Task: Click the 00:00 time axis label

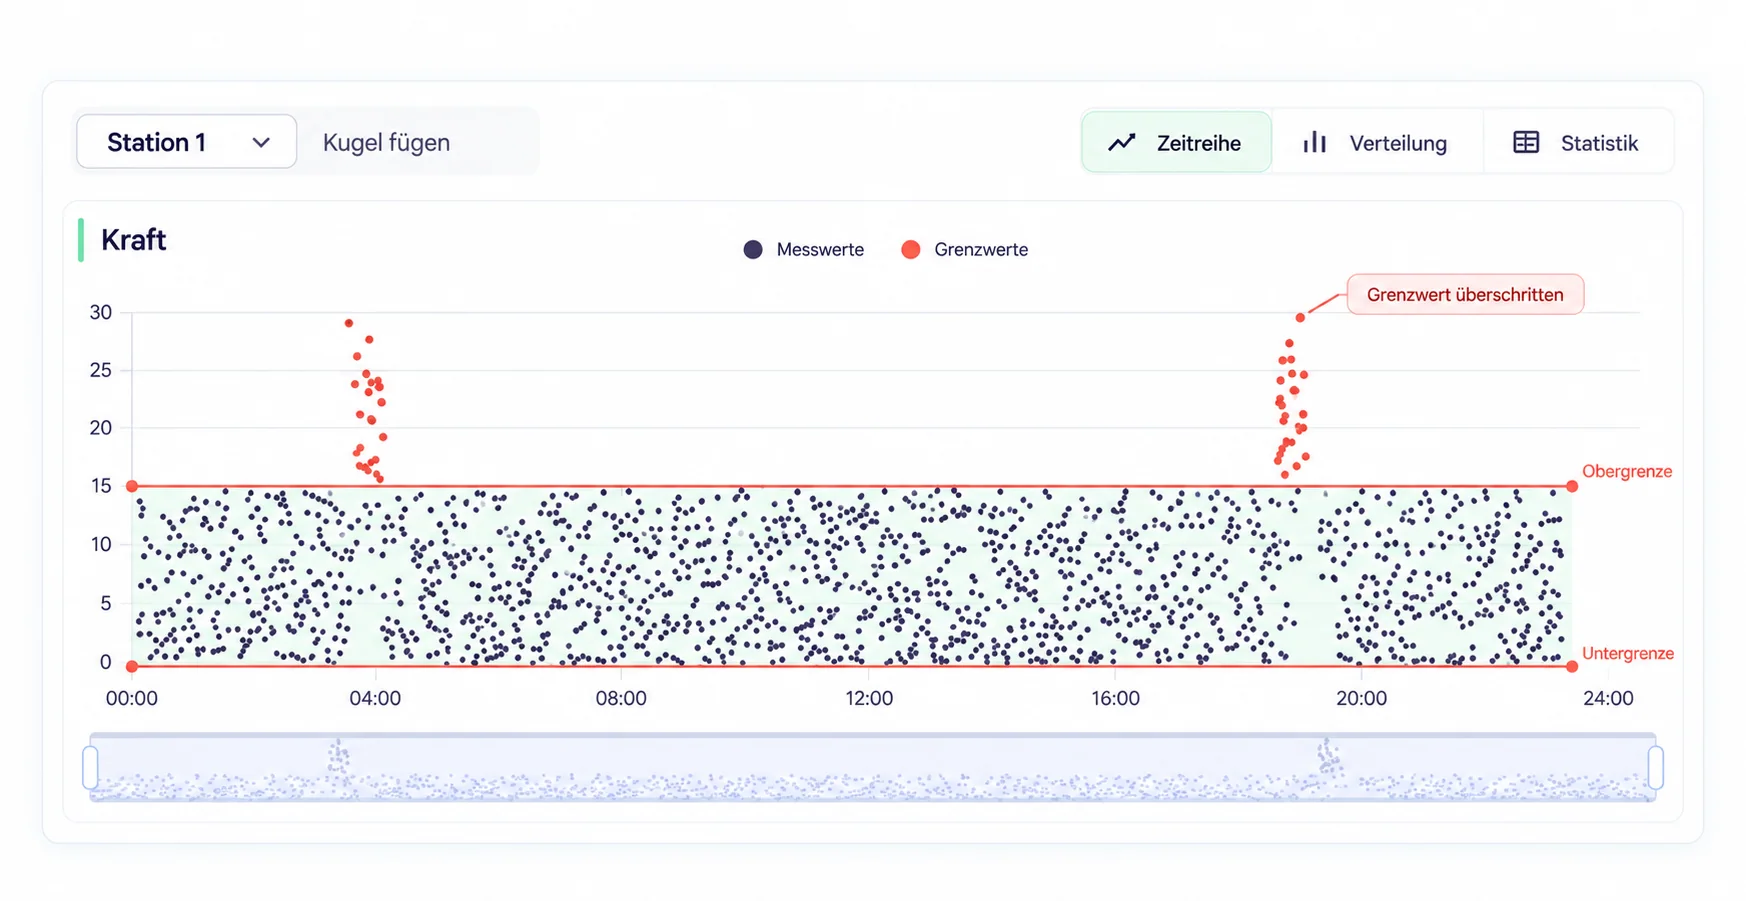Action: [x=132, y=699]
